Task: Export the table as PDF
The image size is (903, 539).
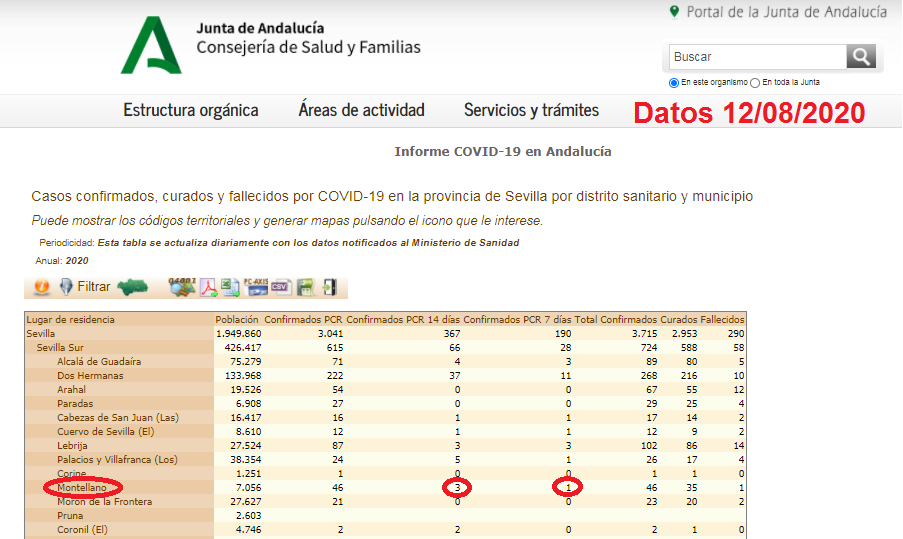Action: point(208,287)
